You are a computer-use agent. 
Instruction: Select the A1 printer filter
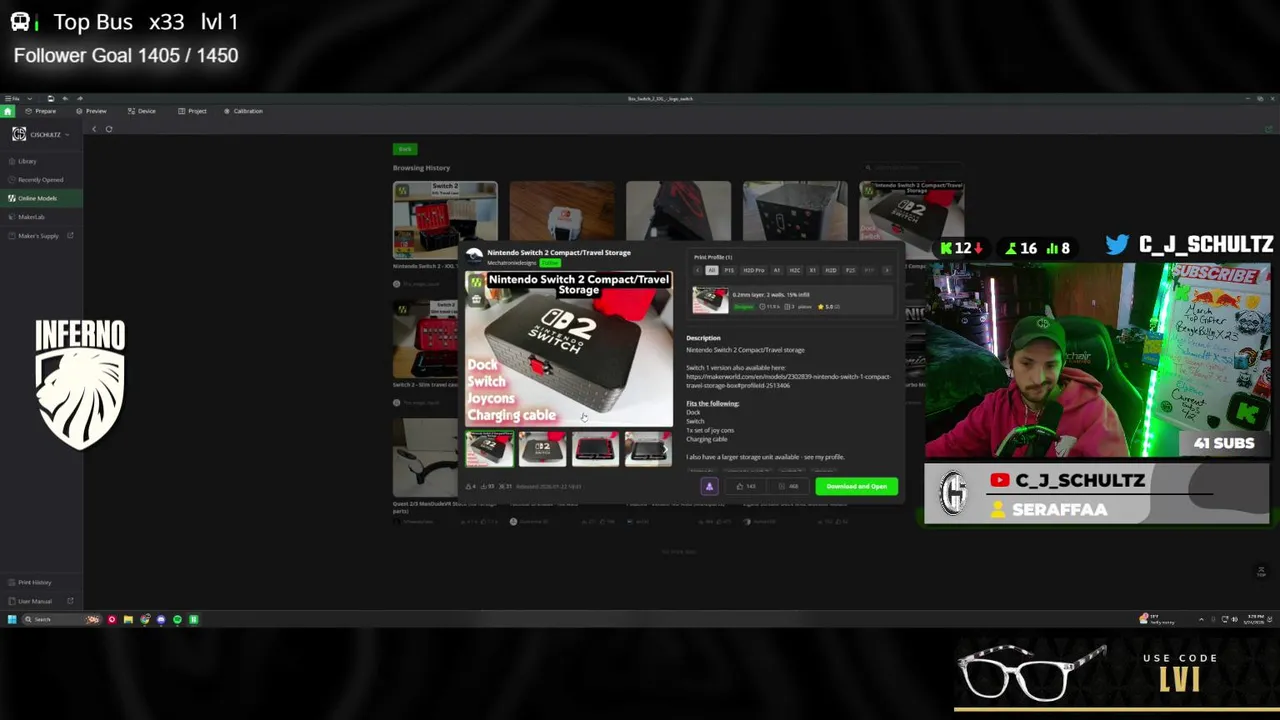pyautogui.click(x=776, y=270)
